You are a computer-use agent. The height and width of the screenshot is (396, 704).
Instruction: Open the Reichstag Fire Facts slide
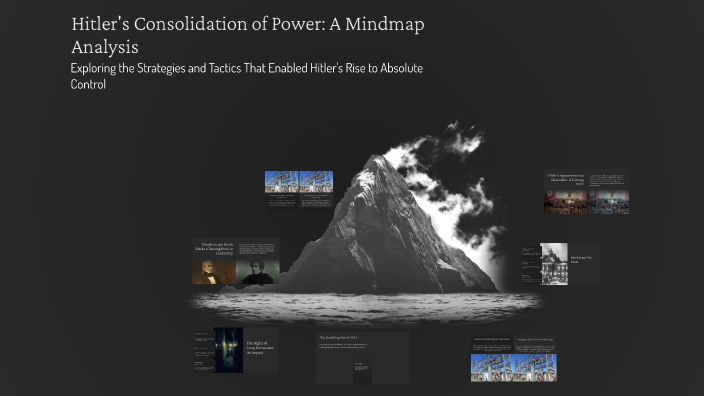[x=561, y=264]
